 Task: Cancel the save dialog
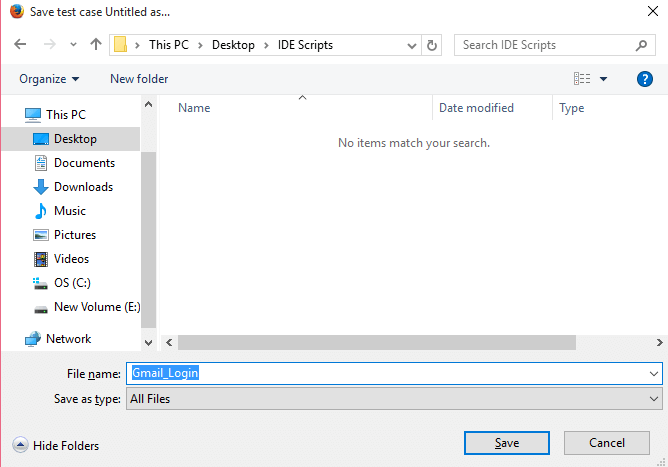607,443
